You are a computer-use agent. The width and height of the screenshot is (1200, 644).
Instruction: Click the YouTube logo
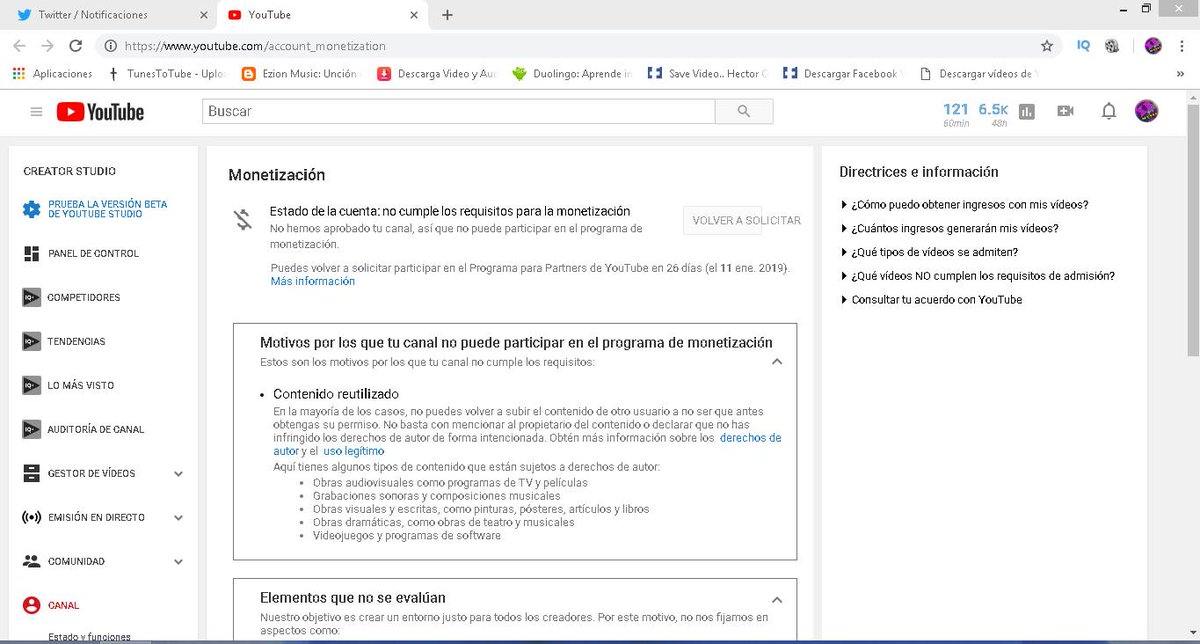pos(100,112)
